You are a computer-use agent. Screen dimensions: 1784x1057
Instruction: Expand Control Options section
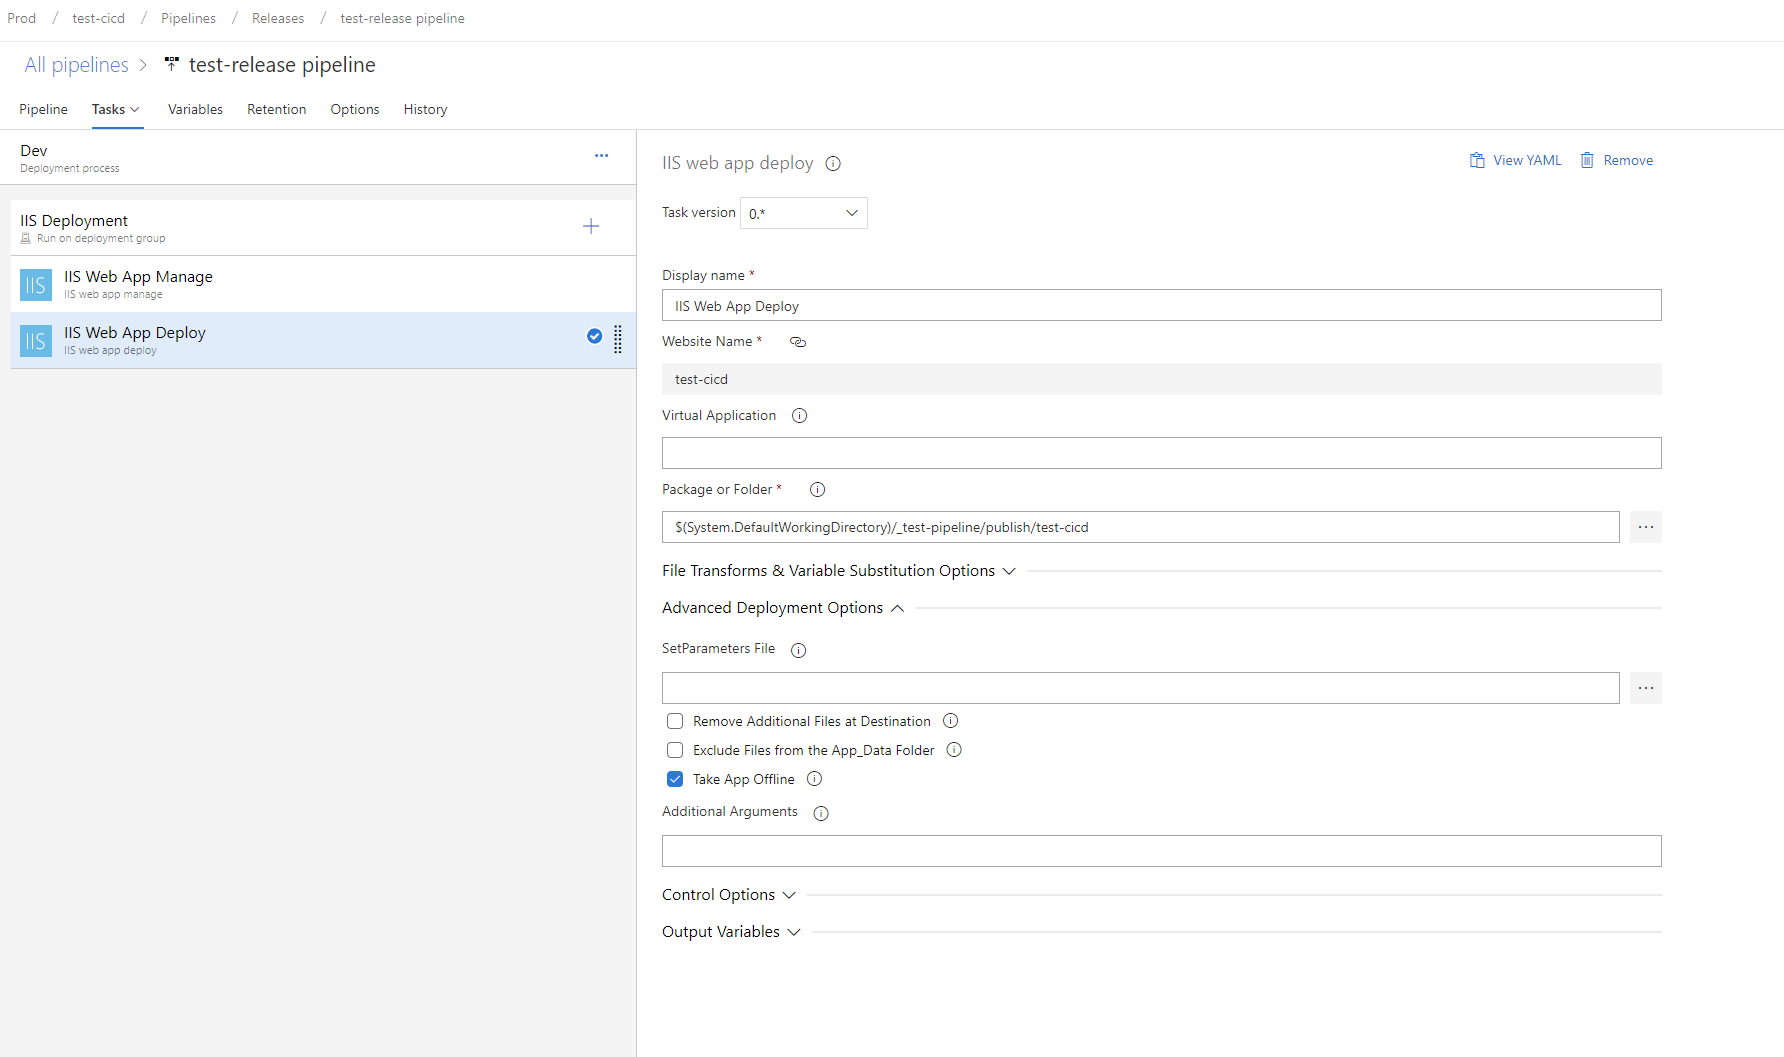729,895
